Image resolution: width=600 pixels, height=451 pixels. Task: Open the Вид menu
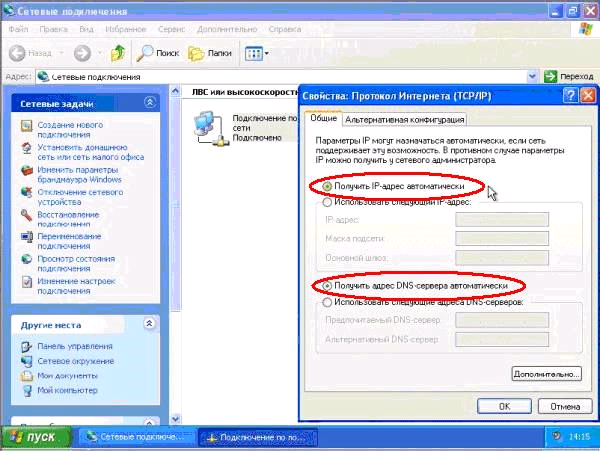(x=86, y=29)
